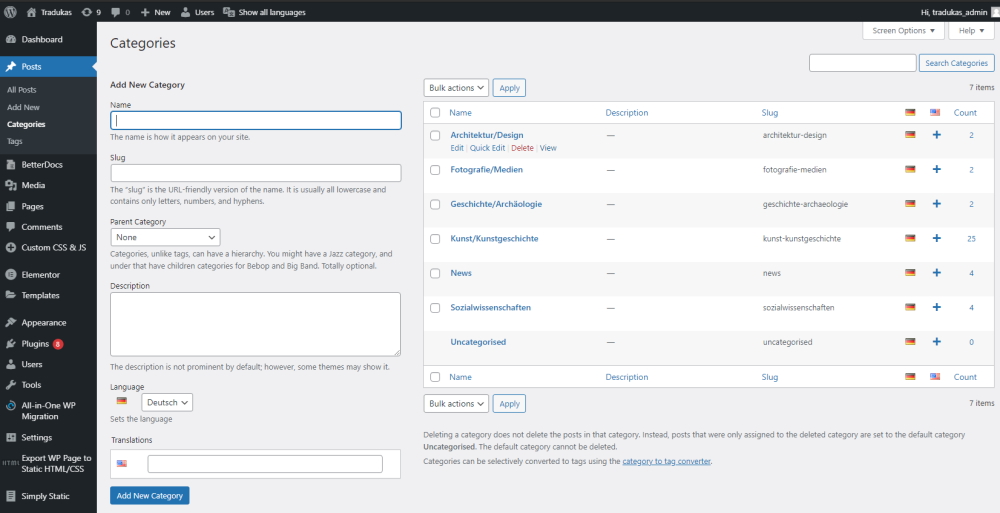
Task: Click the Add New Category button
Action: 150,495
